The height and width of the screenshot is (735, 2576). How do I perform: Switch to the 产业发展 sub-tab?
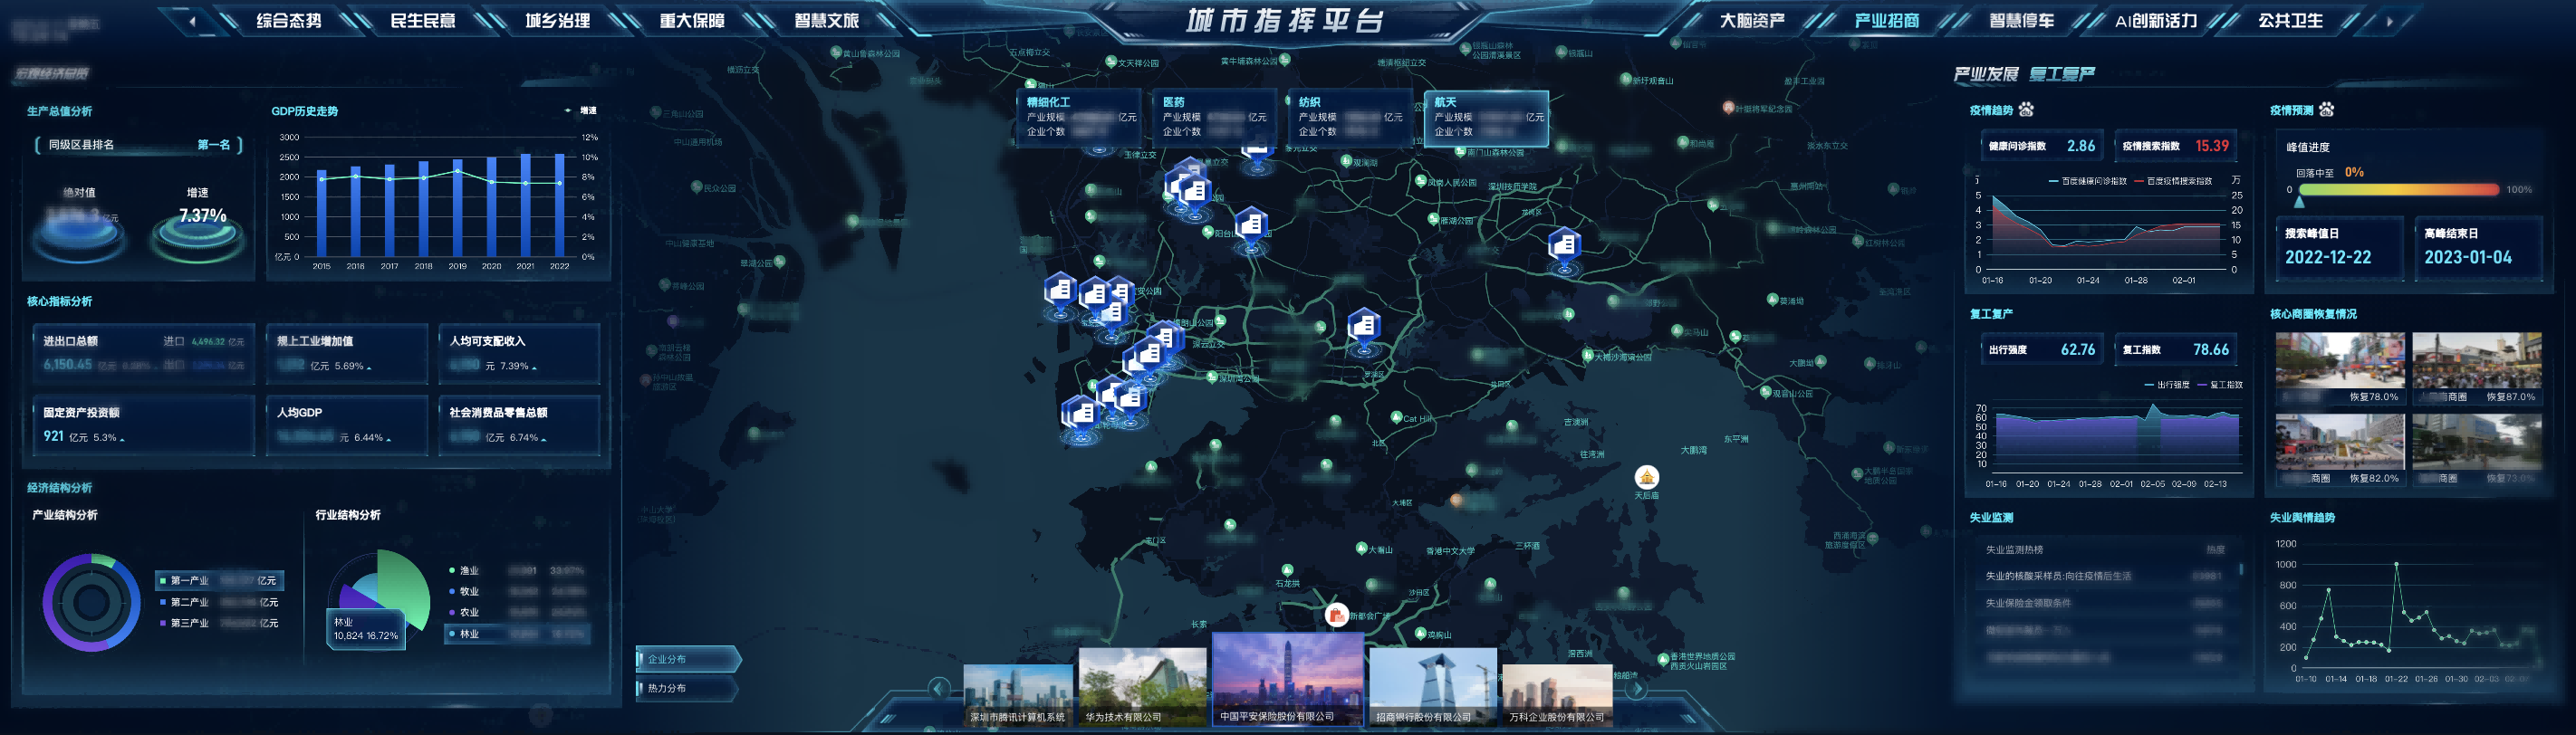tap(1986, 74)
